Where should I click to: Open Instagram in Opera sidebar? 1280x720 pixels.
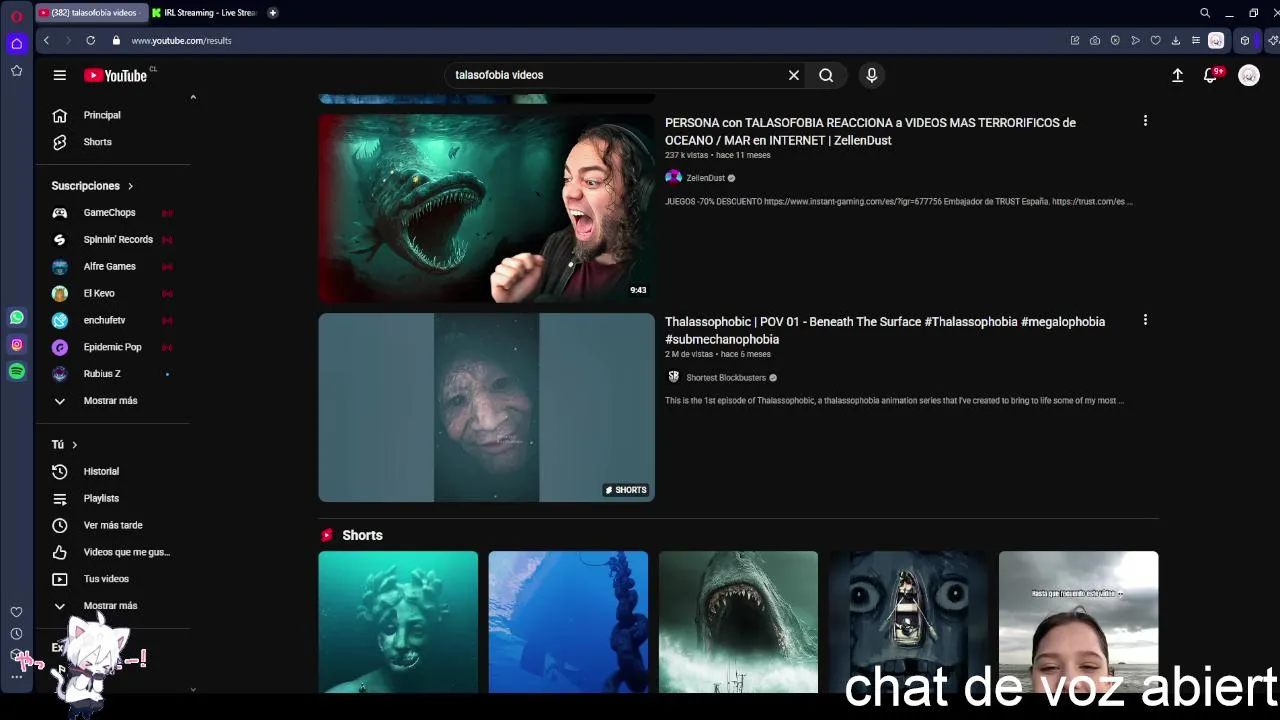click(x=17, y=344)
